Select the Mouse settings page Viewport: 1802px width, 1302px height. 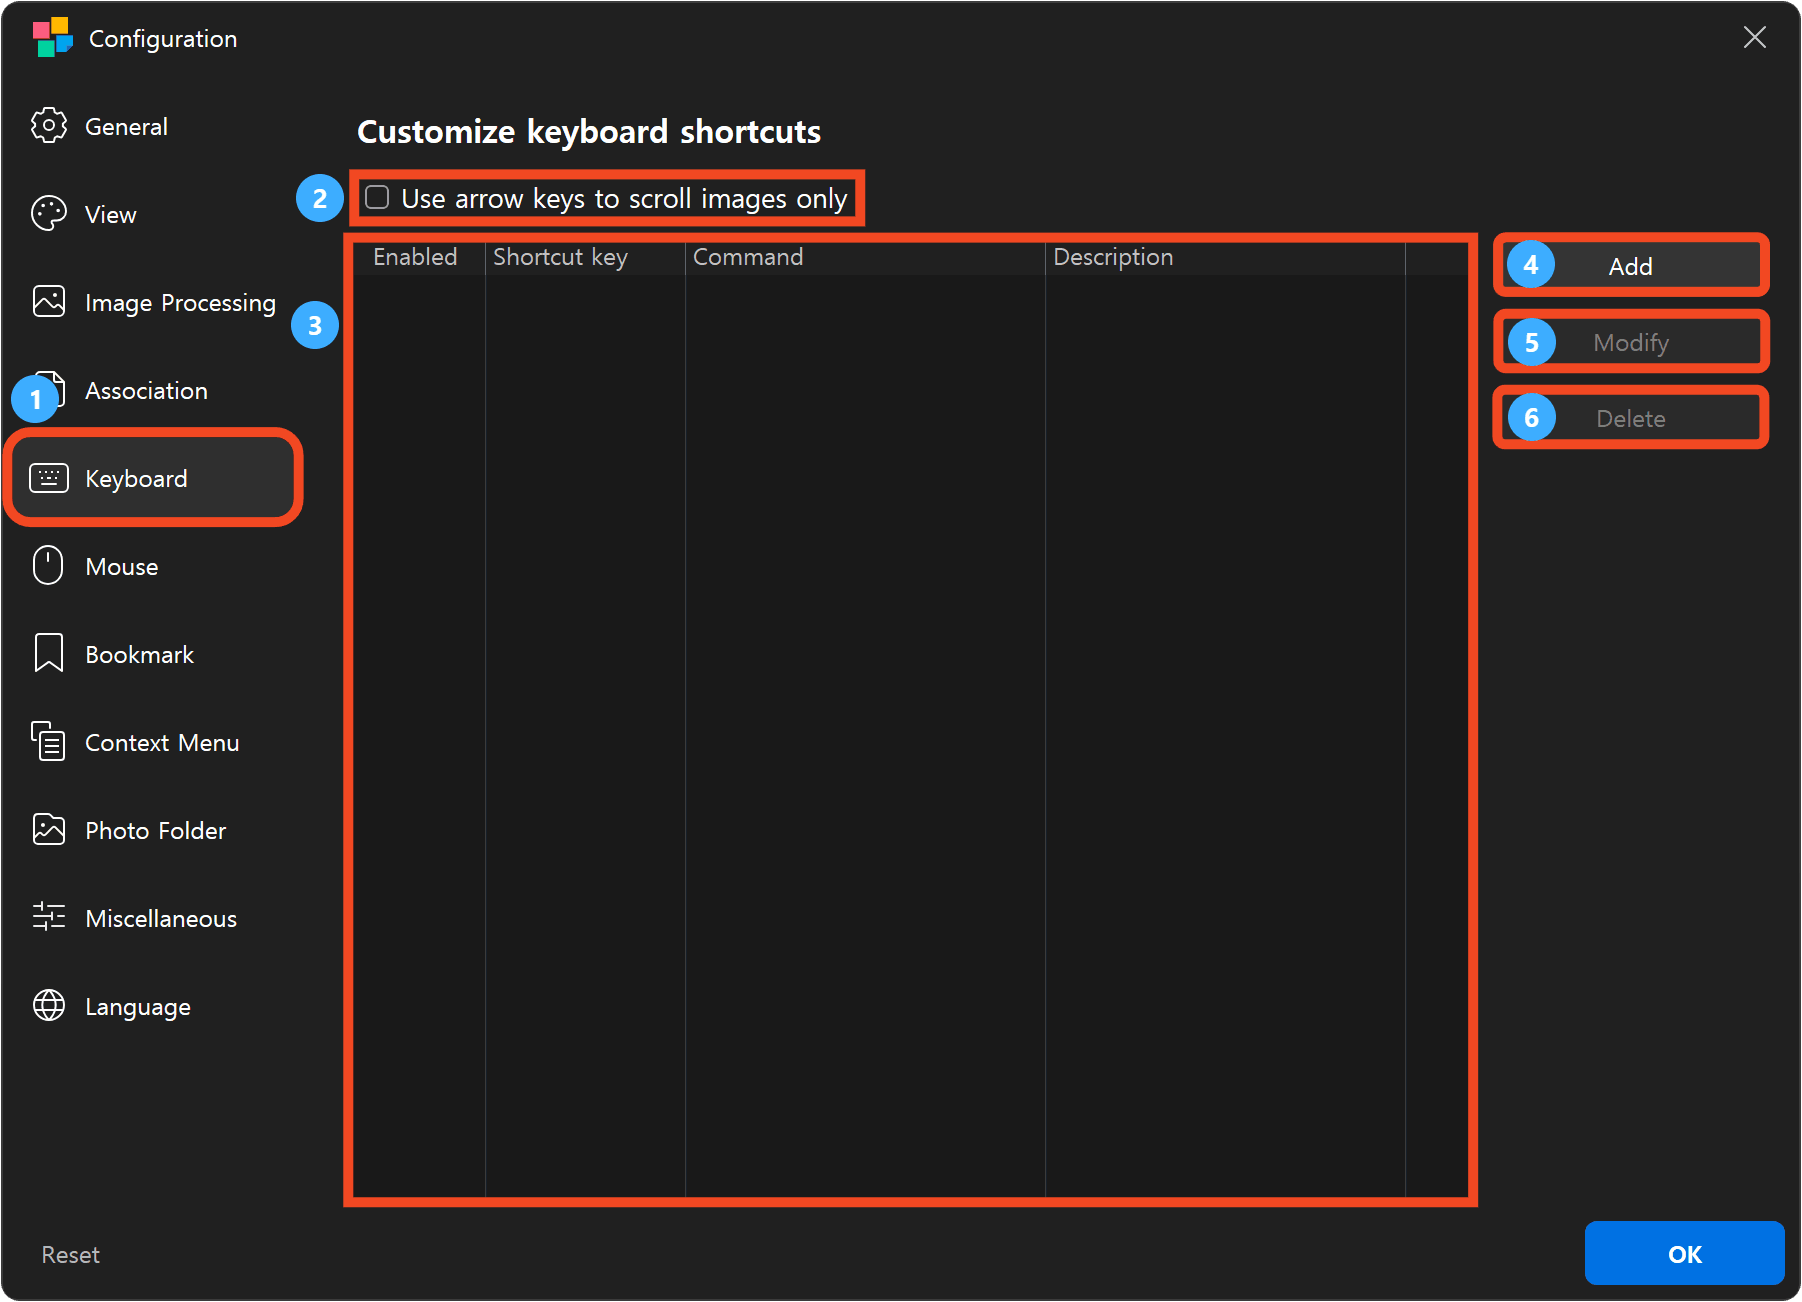pyautogui.click(x=150, y=566)
